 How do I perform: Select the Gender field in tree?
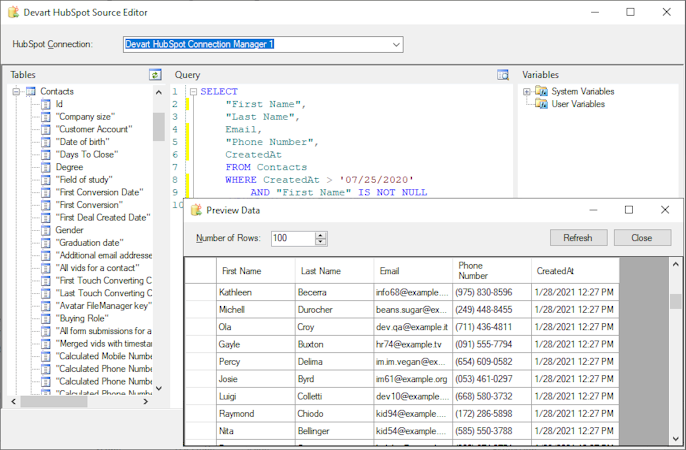point(69,230)
